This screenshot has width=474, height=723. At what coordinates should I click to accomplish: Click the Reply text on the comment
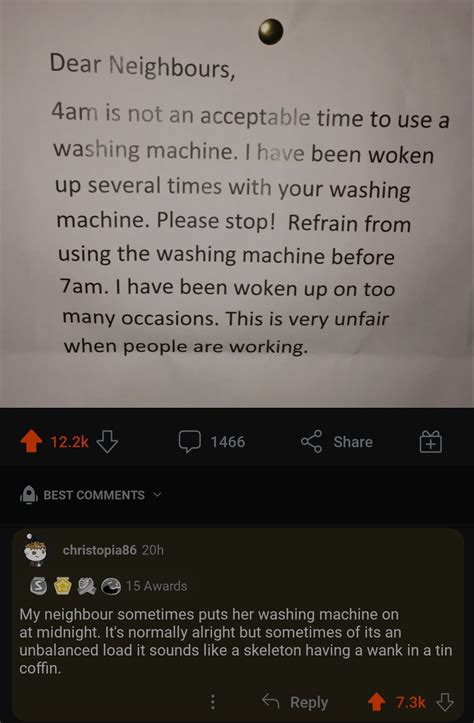coord(309,702)
